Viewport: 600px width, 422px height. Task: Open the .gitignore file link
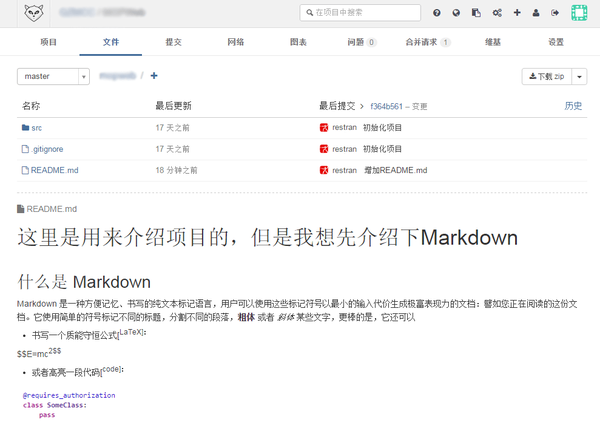click(x=47, y=149)
